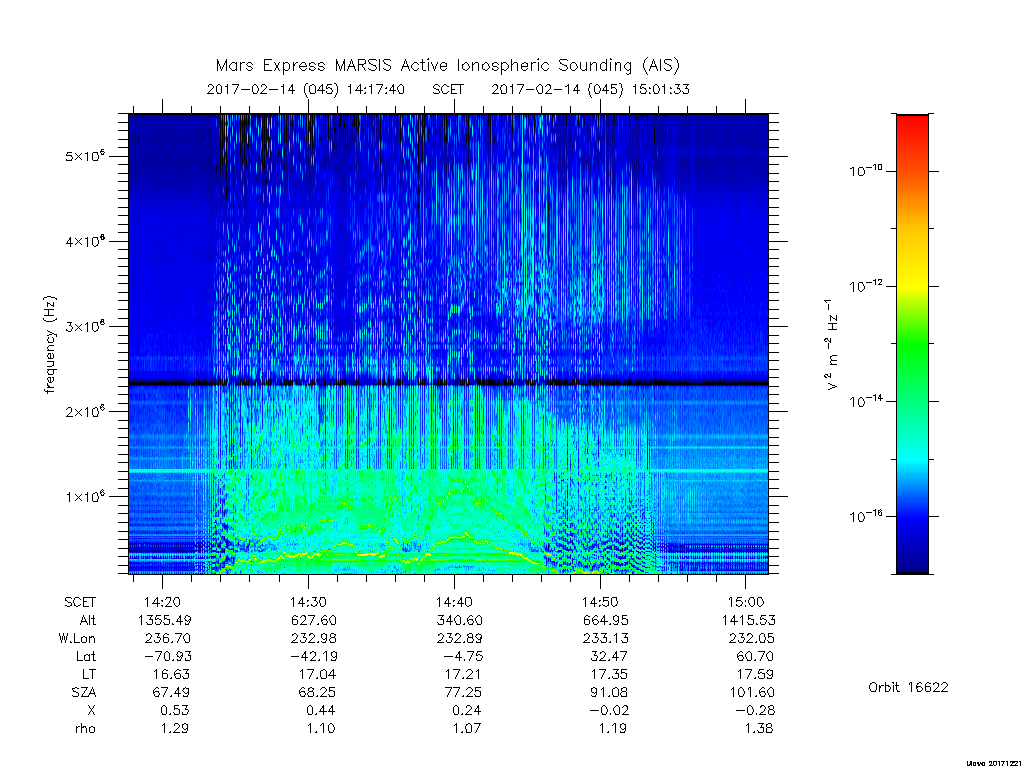The image size is (1024, 768).
Task: Click the 5×10^6 frequency tick label
Action: click(86, 157)
